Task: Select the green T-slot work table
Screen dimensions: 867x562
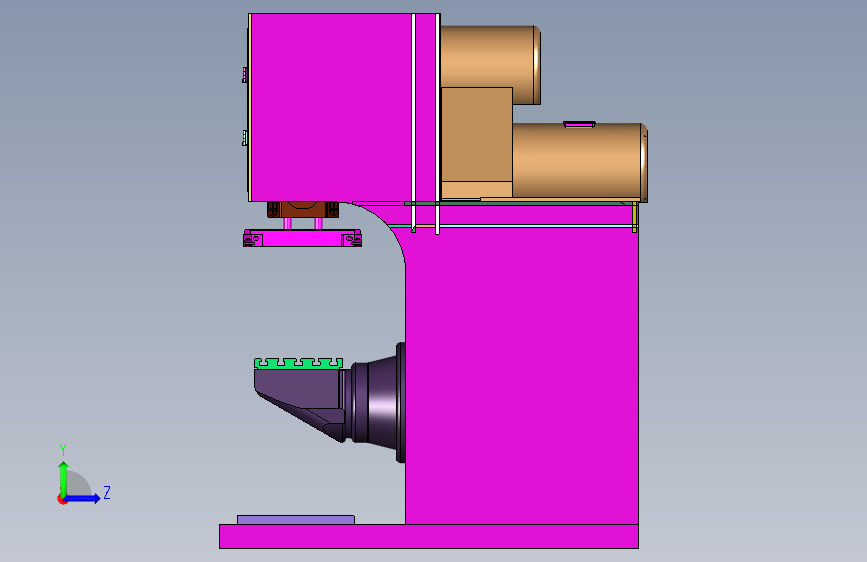Action: coord(299,363)
